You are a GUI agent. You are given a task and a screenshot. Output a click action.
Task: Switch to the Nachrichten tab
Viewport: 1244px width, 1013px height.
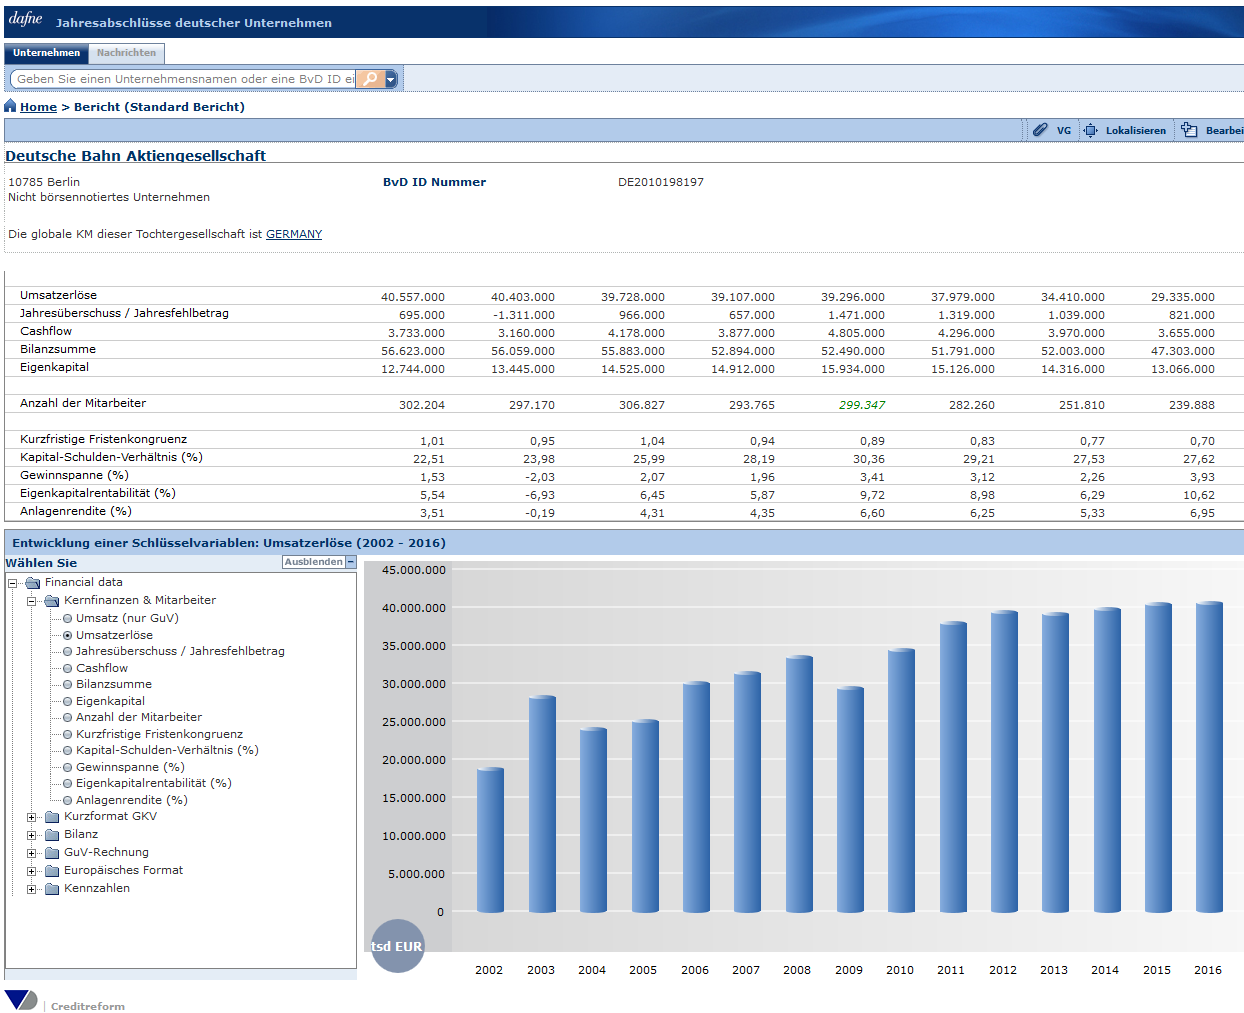click(x=126, y=53)
